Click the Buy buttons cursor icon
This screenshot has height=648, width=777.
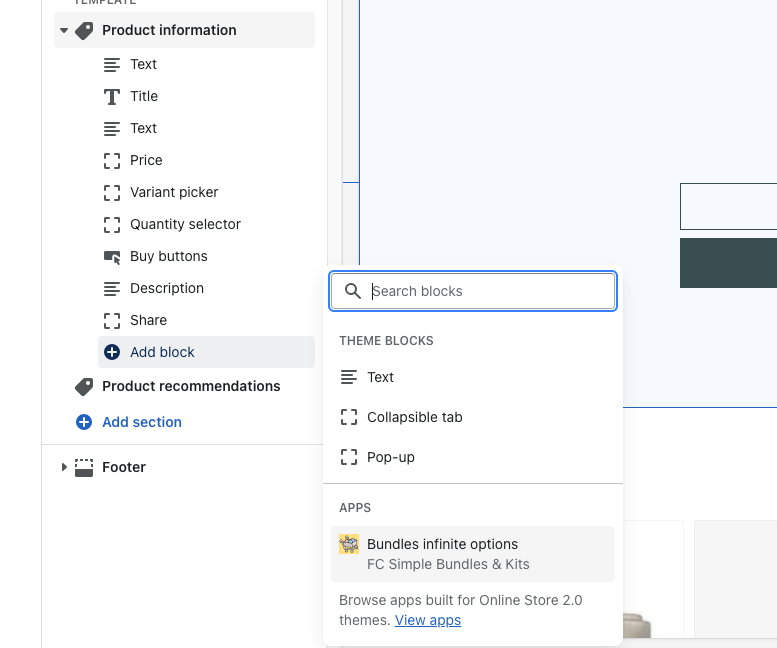click(112, 257)
